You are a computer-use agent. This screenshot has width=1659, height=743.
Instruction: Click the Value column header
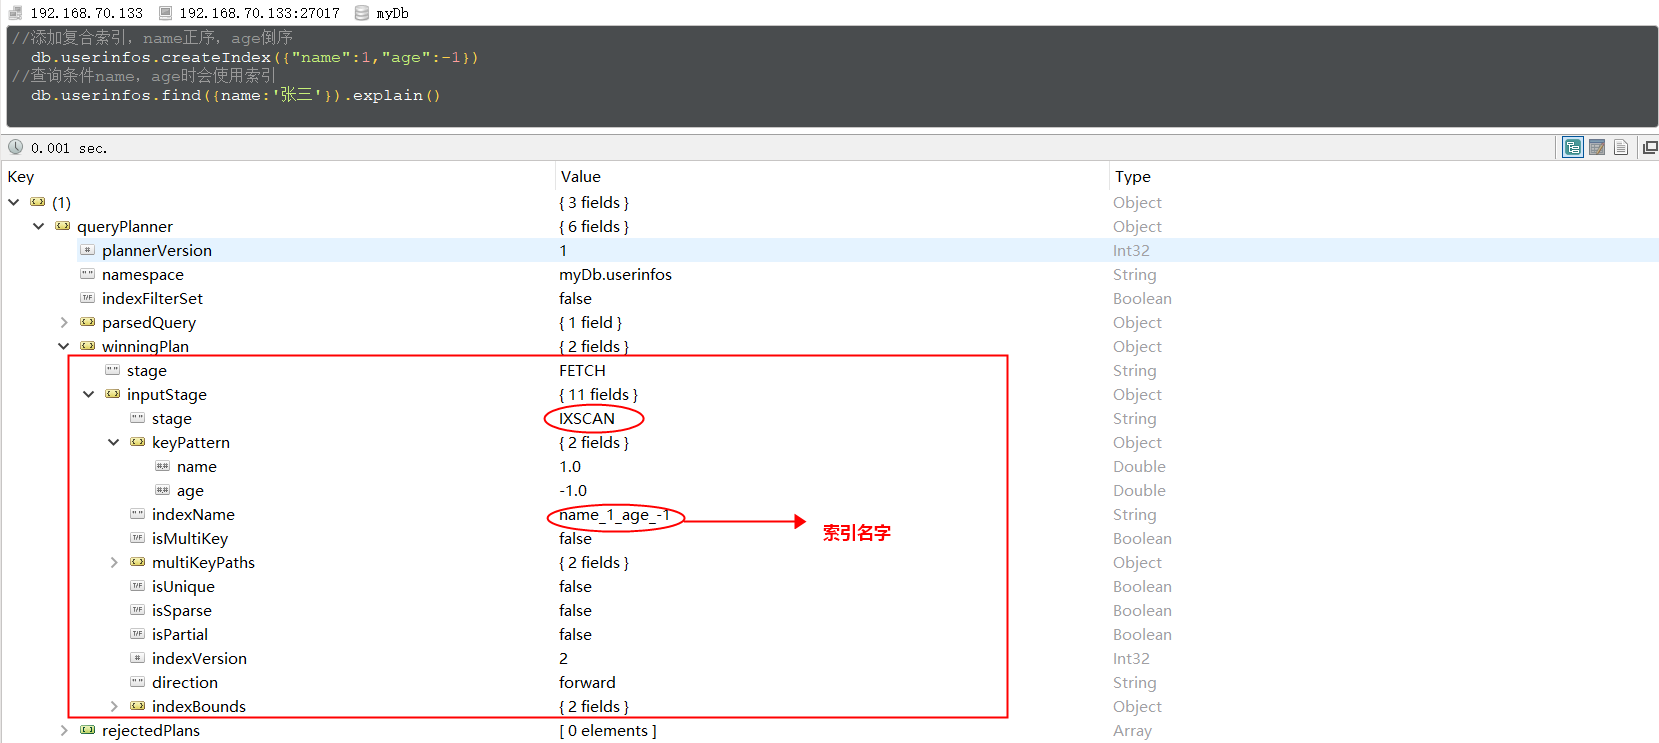581,176
